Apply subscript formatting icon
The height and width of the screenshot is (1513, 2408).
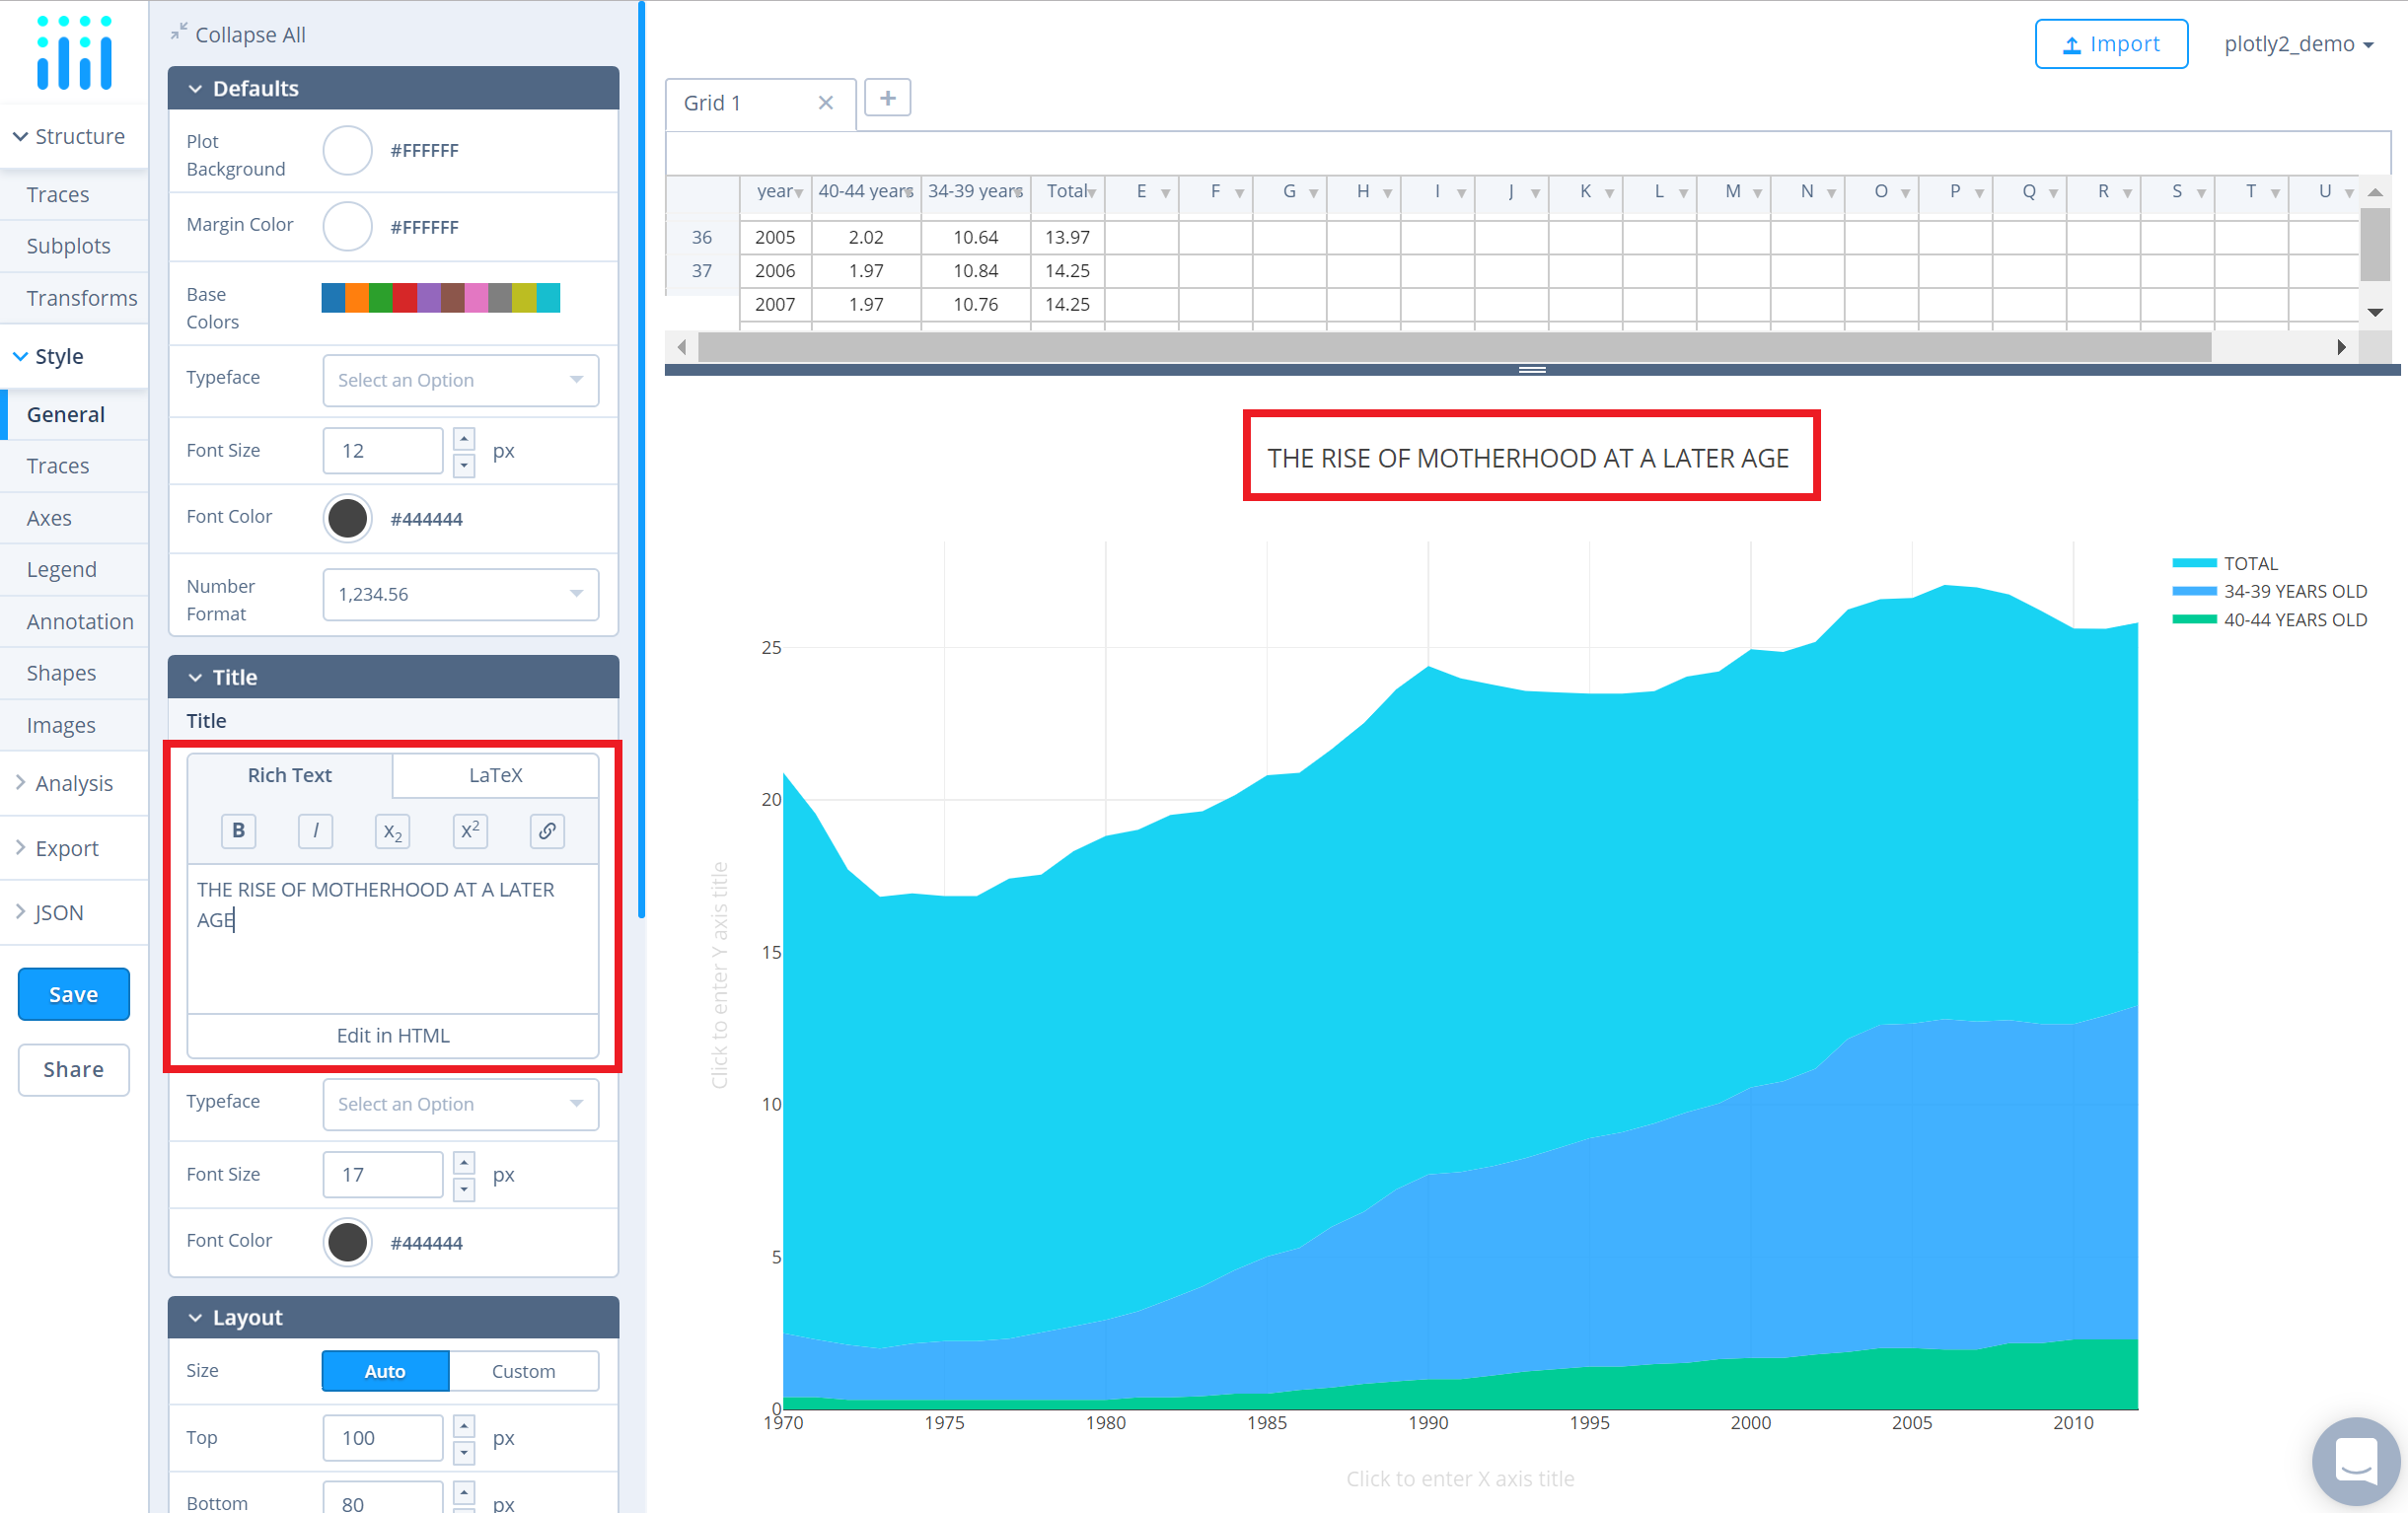click(392, 830)
